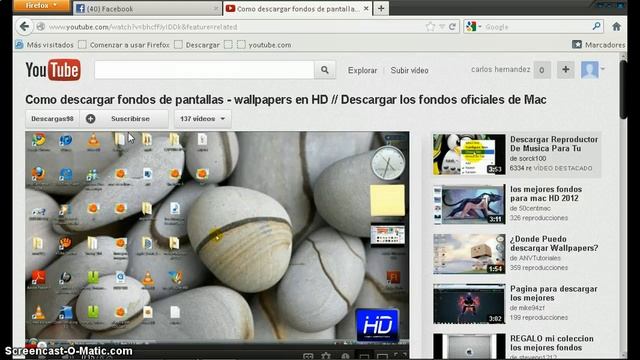640x360 pixels.
Task: Open a new tab with plus button
Action: (381, 8)
